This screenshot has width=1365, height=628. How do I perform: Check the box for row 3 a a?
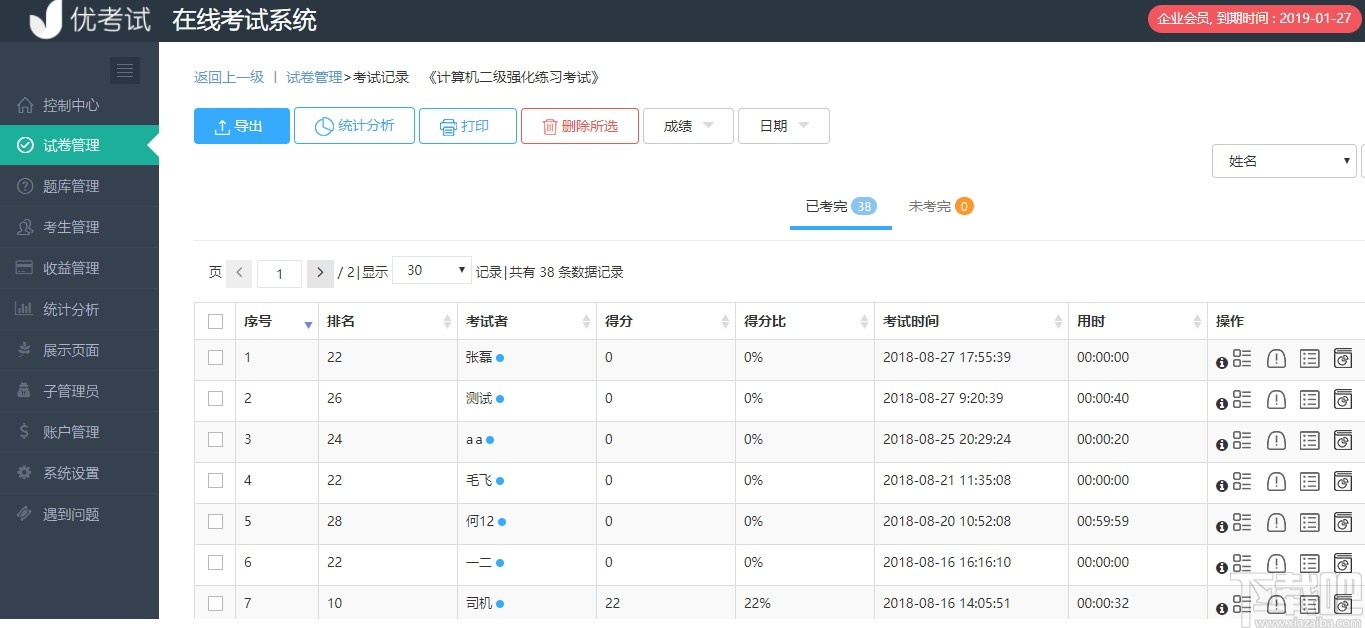(x=215, y=439)
